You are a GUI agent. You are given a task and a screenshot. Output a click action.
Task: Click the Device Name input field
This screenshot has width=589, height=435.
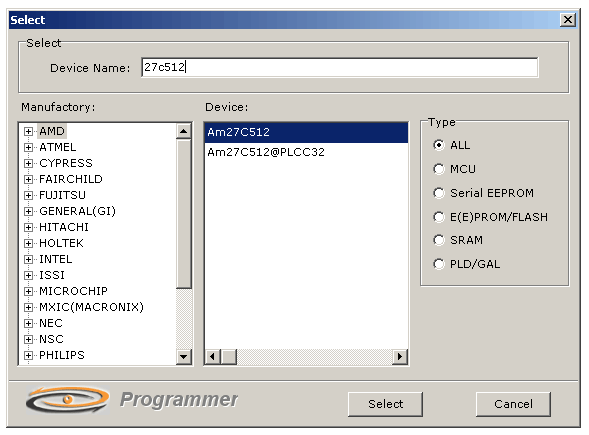click(x=340, y=68)
